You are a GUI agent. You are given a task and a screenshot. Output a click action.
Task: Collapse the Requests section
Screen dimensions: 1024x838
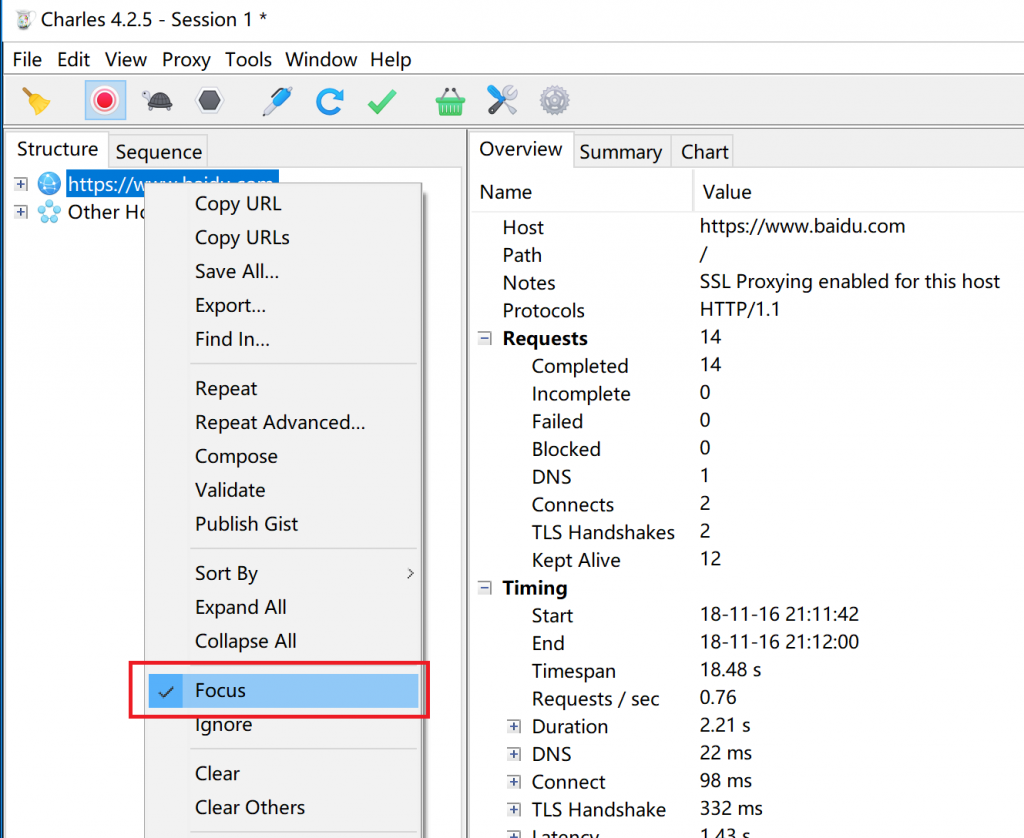[x=485, y=338]
